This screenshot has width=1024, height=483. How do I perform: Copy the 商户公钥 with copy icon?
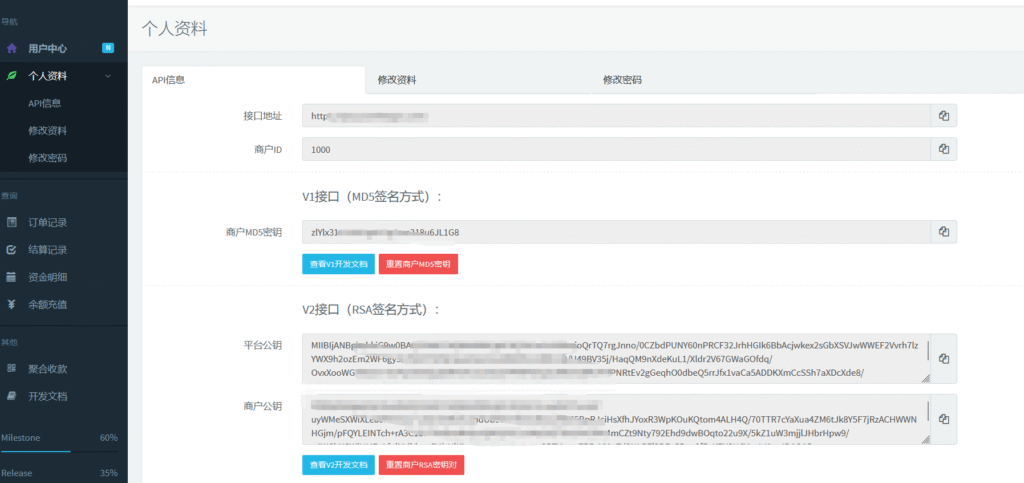coord(943,419)
